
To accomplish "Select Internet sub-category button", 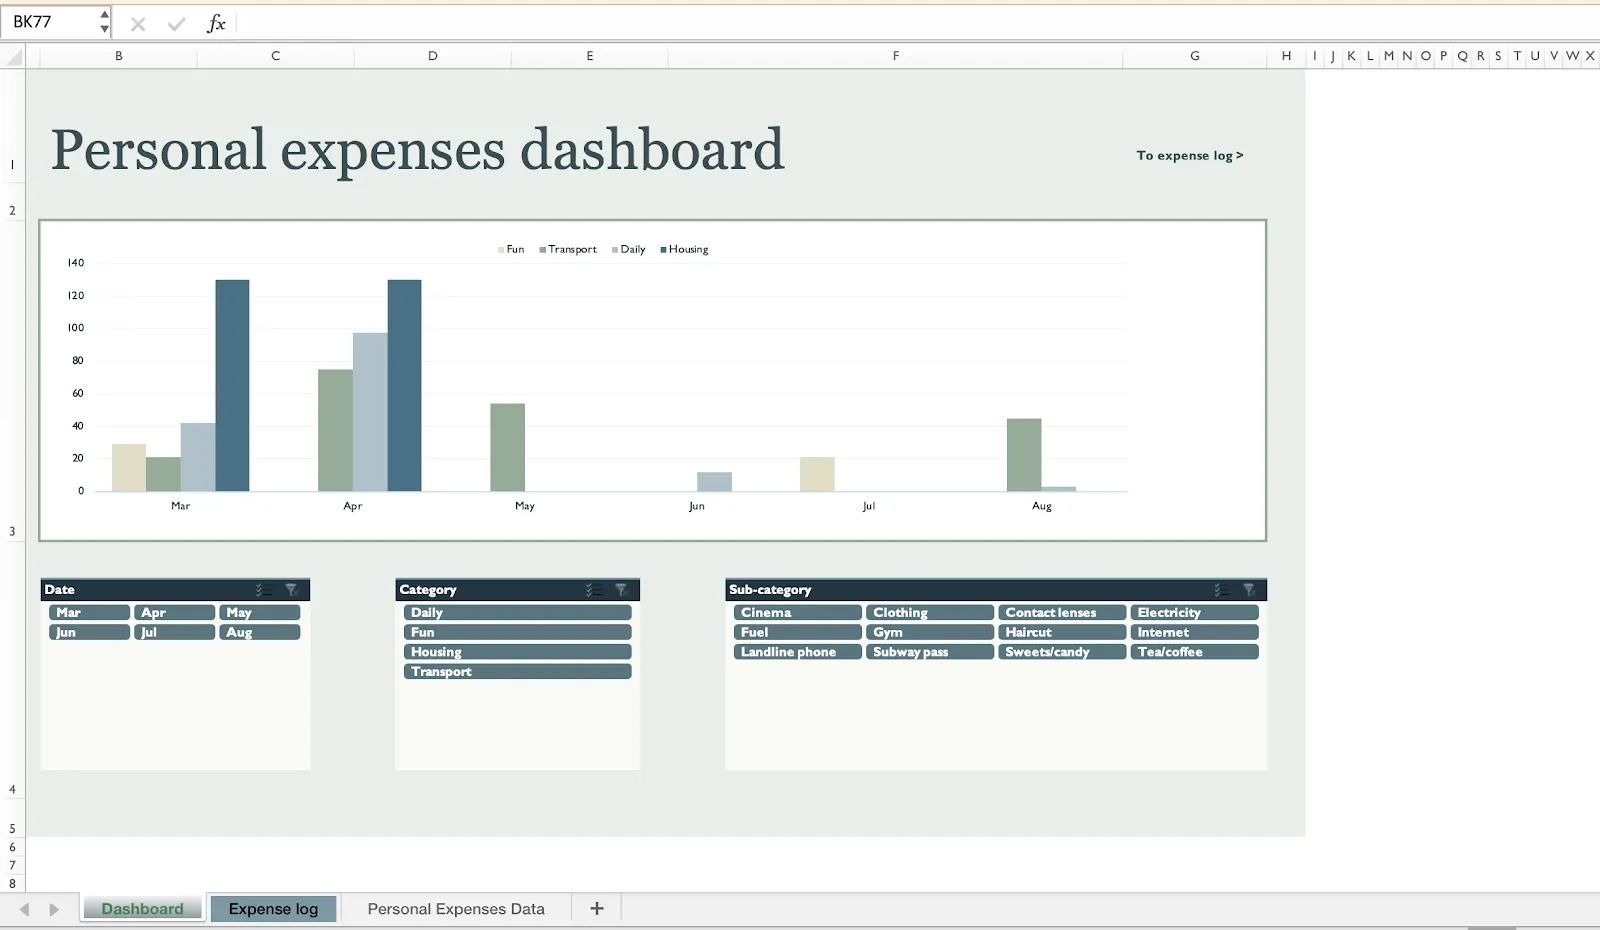I will (x=1194, y=632).
